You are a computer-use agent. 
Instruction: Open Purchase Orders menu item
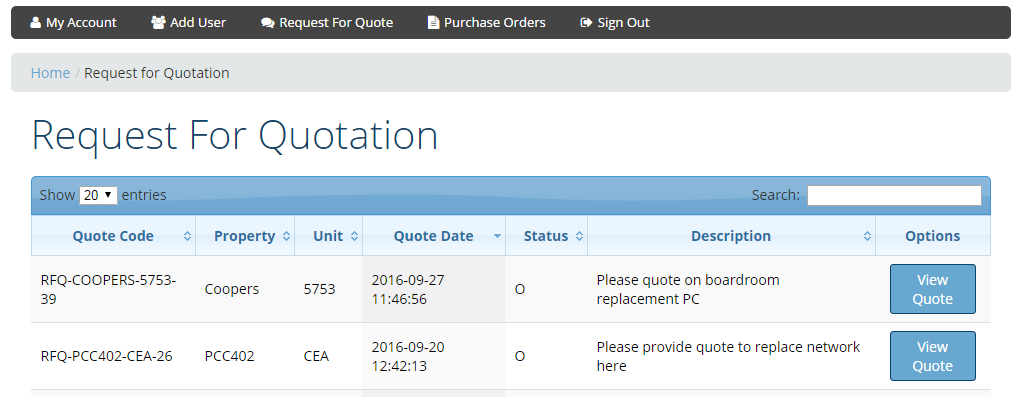coord(486,22)
